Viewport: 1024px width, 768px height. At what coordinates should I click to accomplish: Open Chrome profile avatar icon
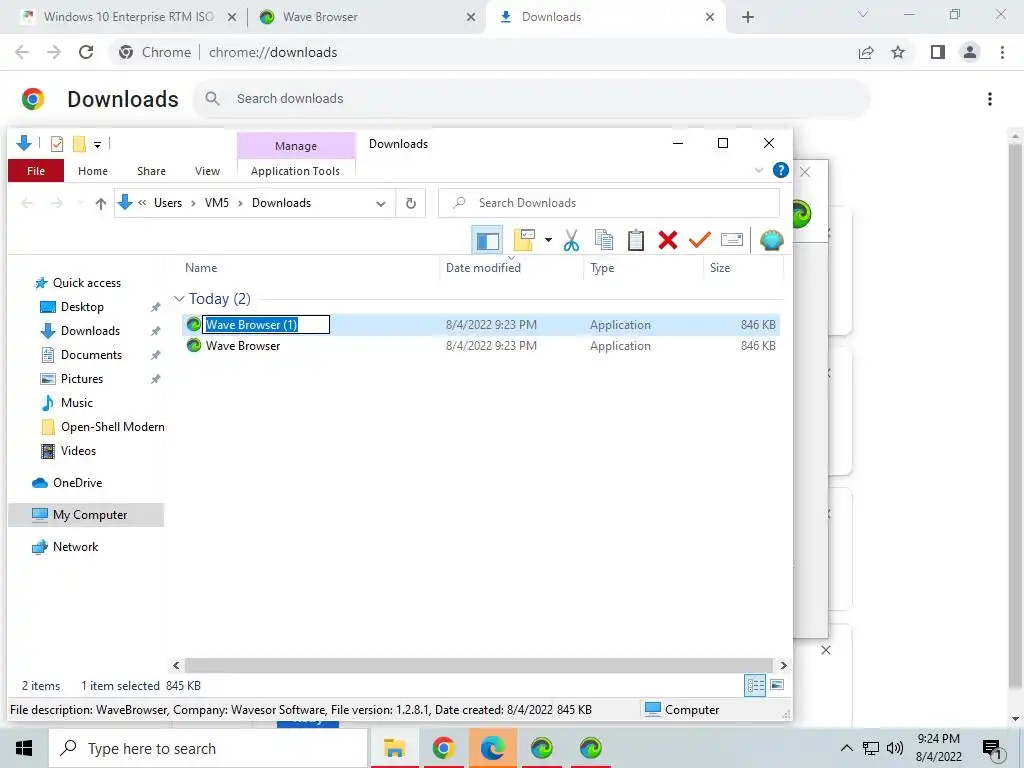pos(970,52)
